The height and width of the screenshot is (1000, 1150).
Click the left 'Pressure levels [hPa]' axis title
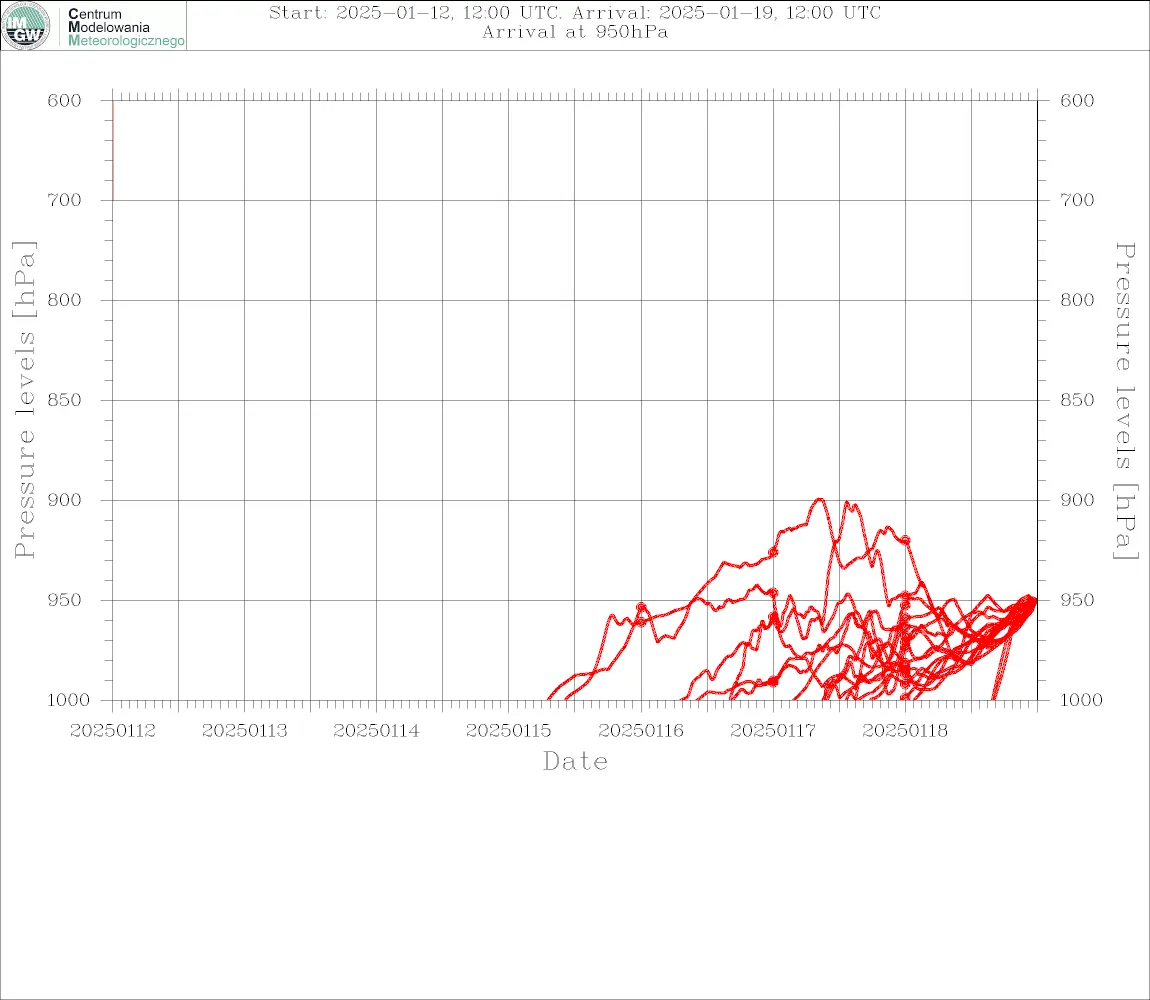tap(24, 400)
